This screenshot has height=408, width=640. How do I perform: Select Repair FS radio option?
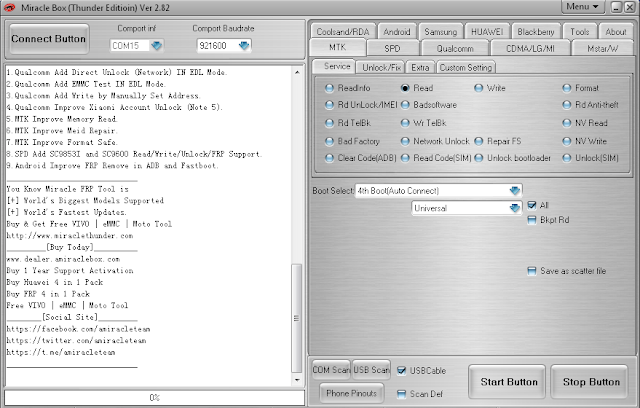pyautogui.click(x=498, y=141)
